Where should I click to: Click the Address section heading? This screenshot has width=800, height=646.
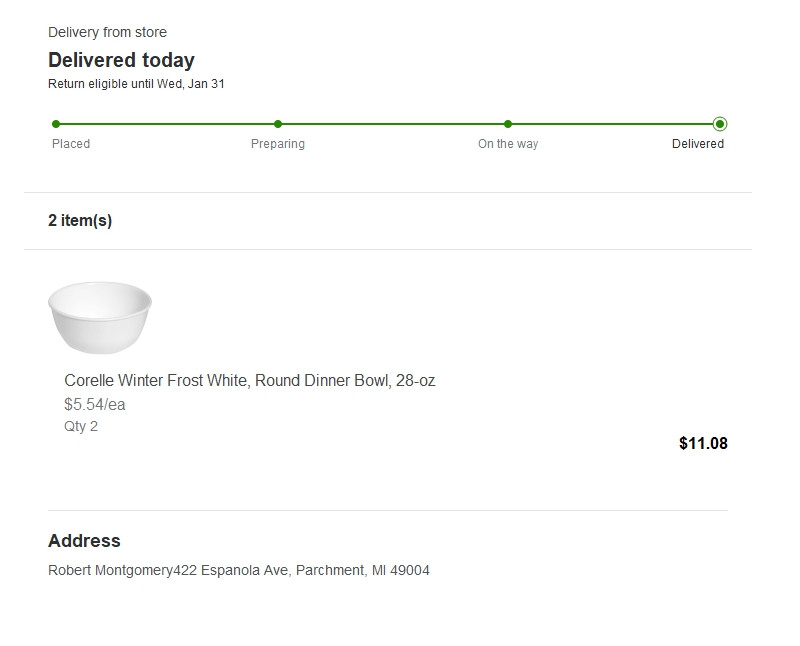point(84,541)
